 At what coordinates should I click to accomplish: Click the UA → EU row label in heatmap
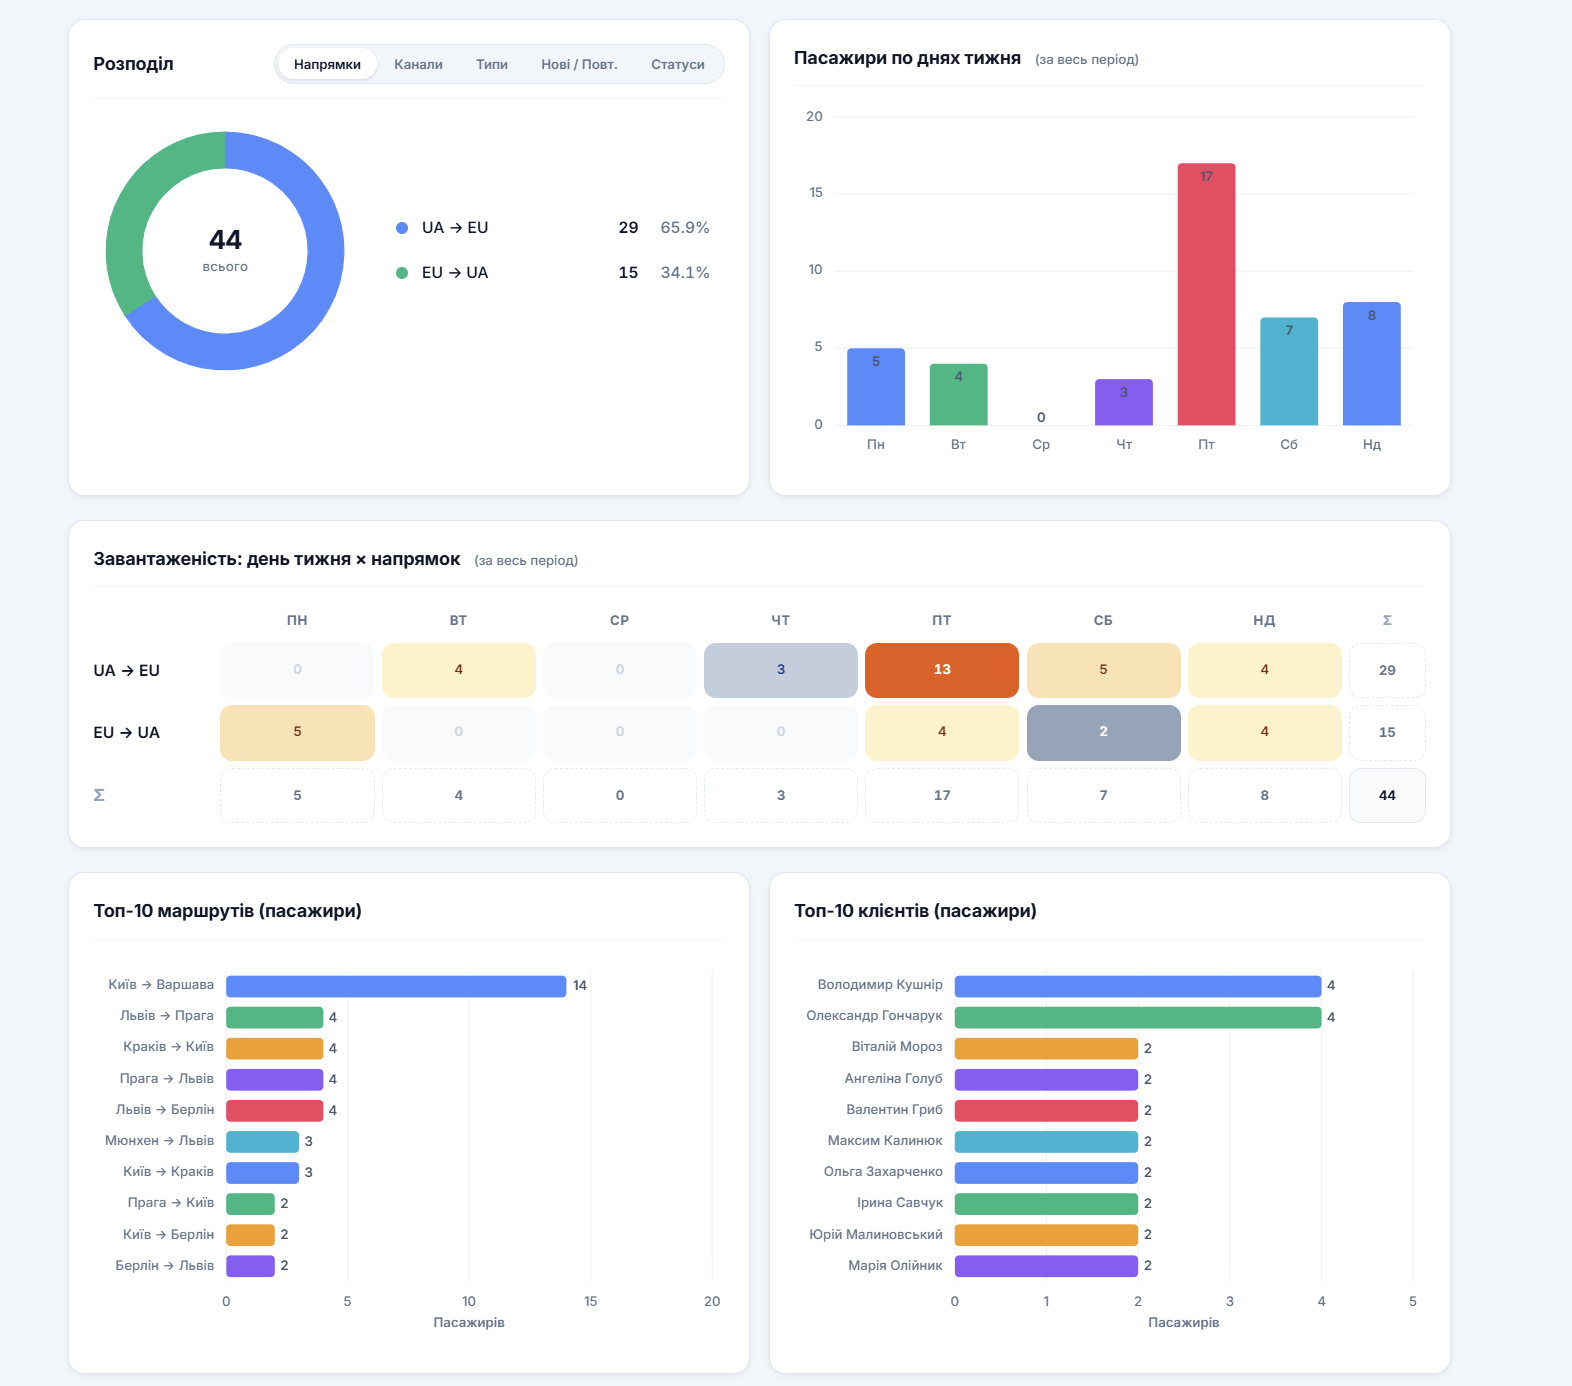click(x=127, y=671)
